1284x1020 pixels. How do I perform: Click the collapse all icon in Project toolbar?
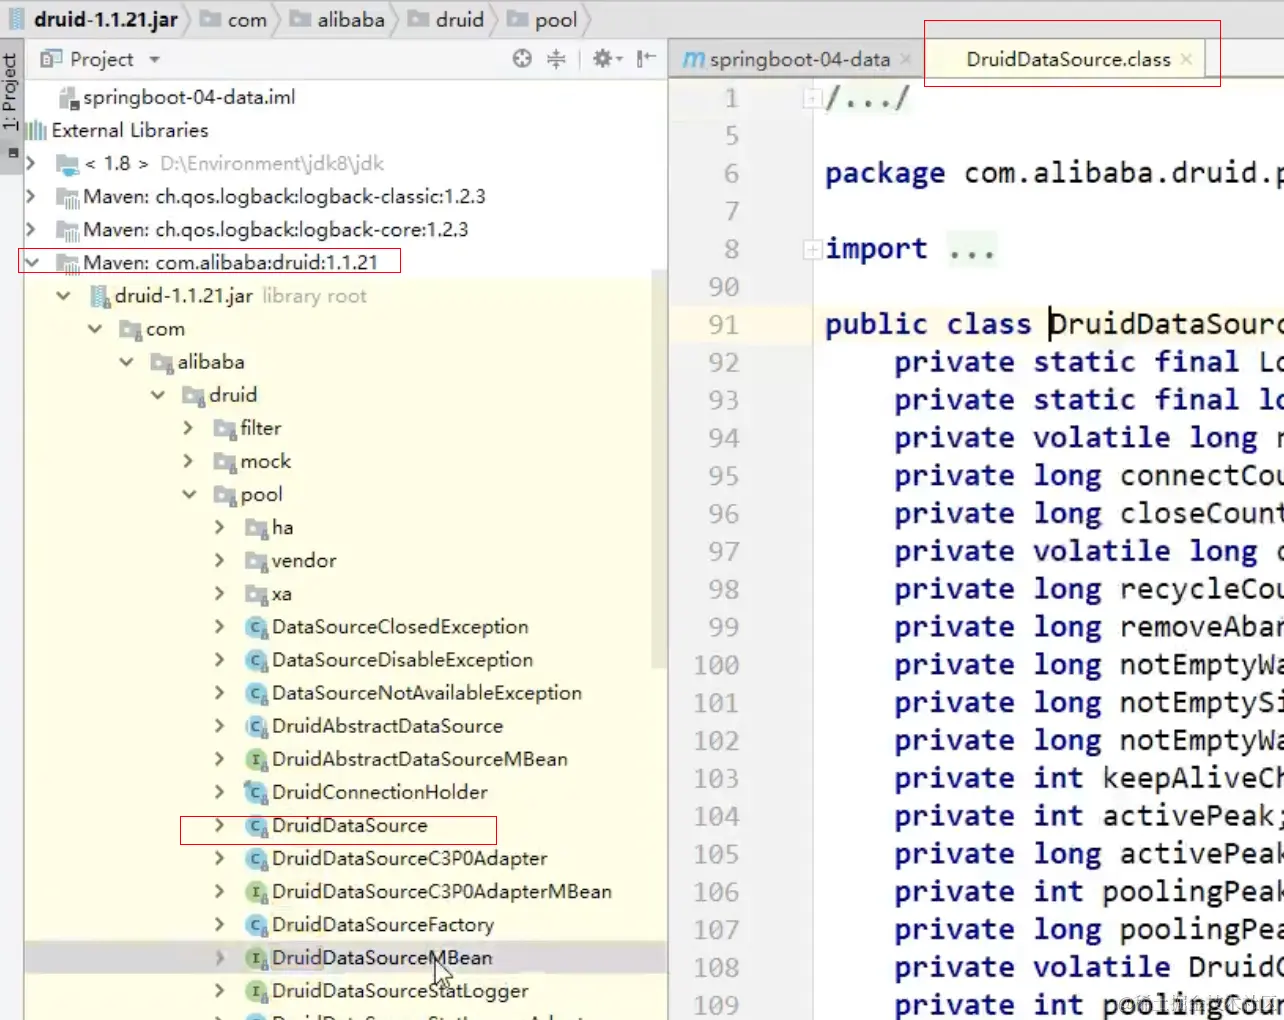click(x=556, y=59)
